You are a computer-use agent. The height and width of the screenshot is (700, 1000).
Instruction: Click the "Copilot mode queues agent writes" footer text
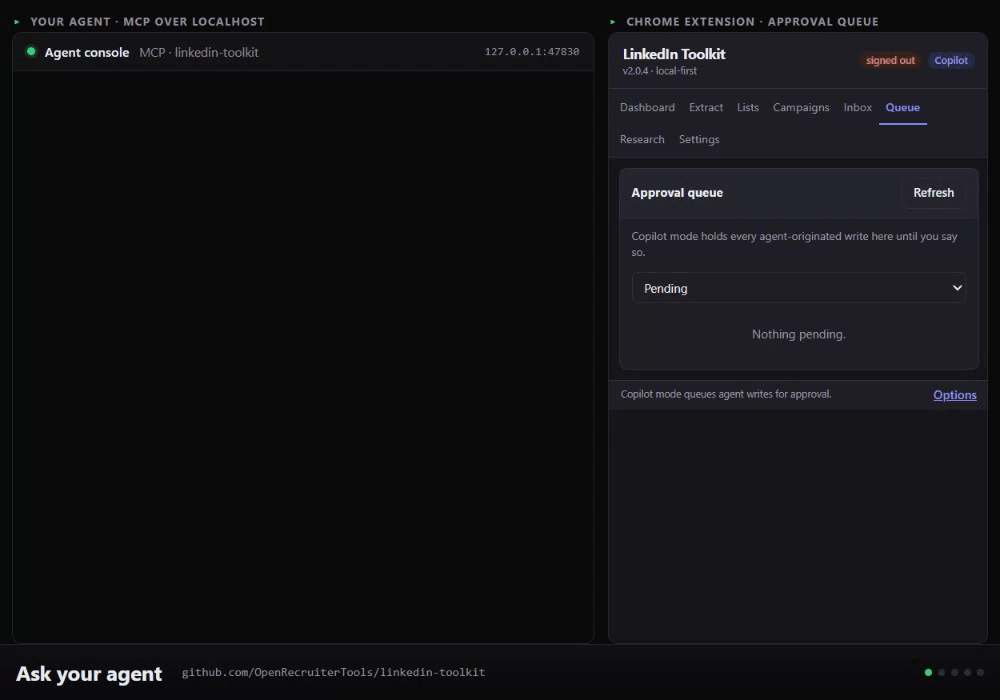(x=726, y=394)
